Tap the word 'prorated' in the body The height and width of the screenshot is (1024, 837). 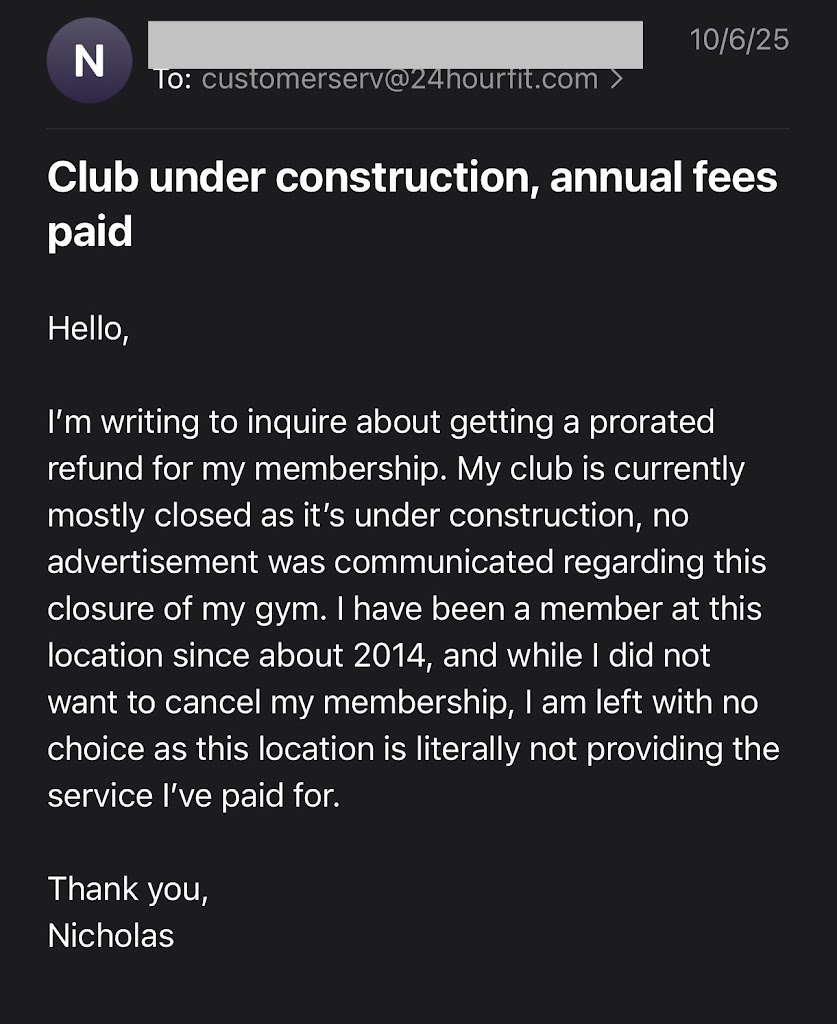pyautogui.click(x=652, y=421)
